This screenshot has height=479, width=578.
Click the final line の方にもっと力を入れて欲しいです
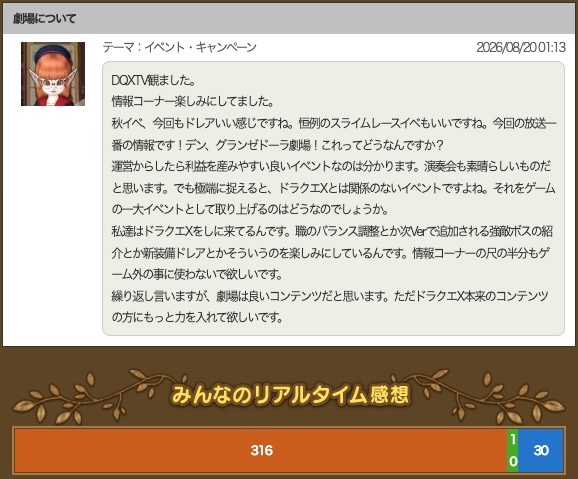(197, 317)
